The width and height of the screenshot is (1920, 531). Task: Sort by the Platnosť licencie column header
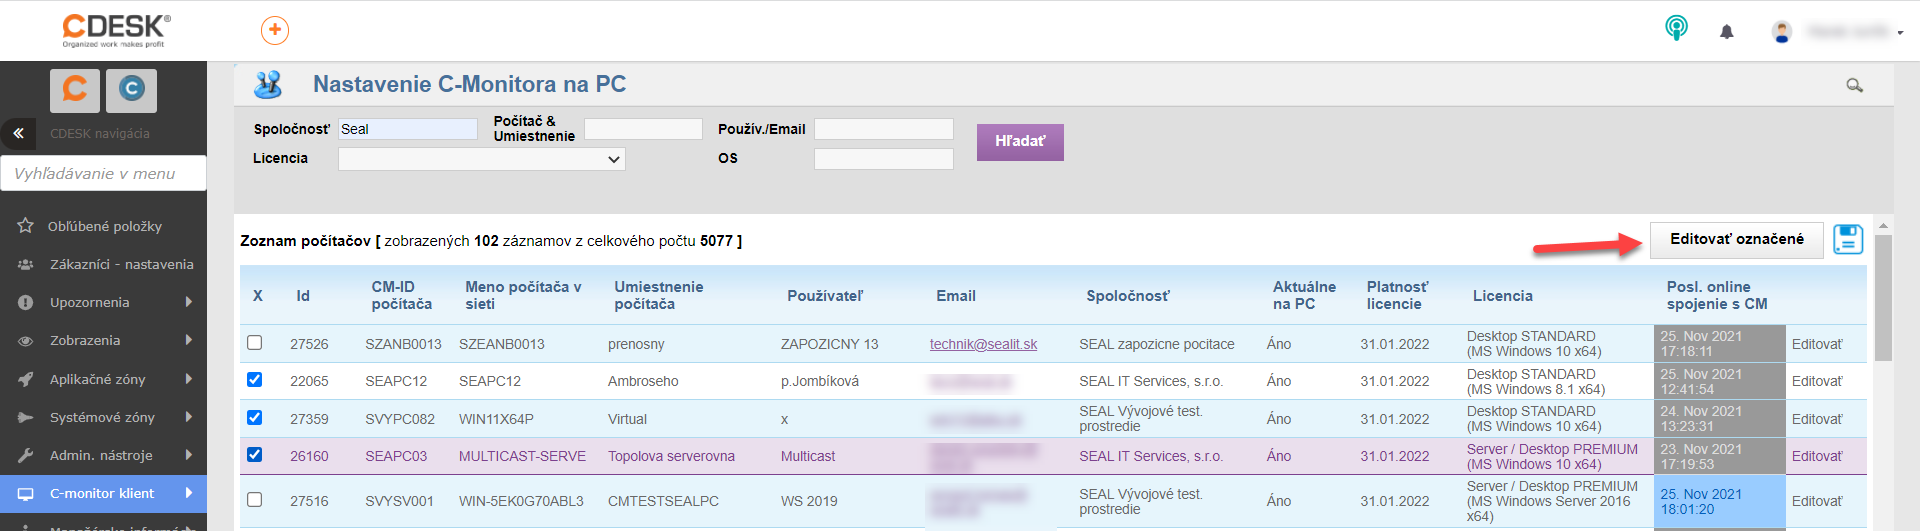point(1398,295)
